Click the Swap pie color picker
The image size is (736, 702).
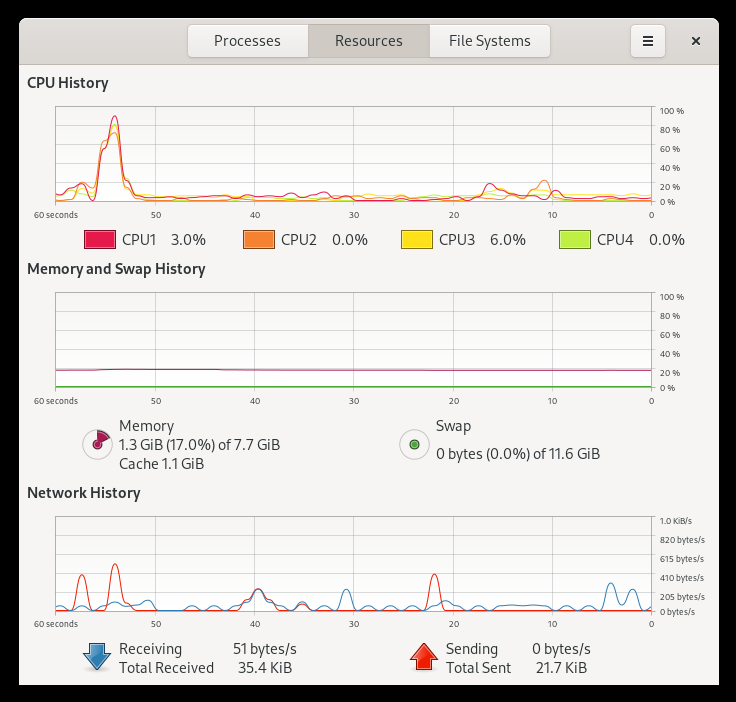click(x=414, y=444)
